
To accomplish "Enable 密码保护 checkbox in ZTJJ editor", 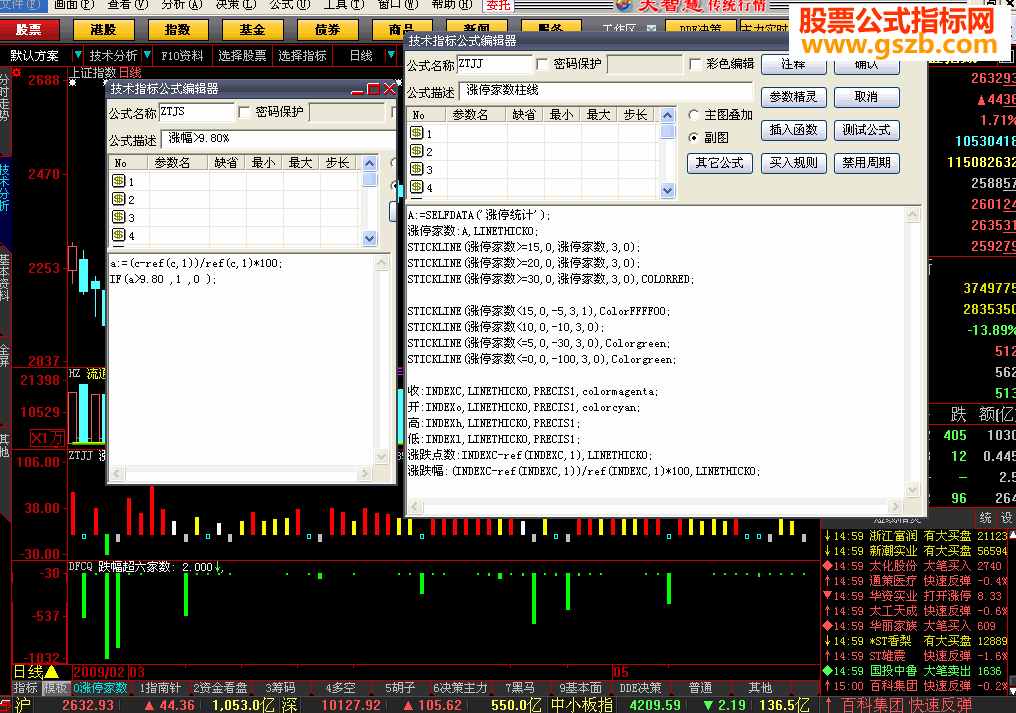I will click(543, 64).
